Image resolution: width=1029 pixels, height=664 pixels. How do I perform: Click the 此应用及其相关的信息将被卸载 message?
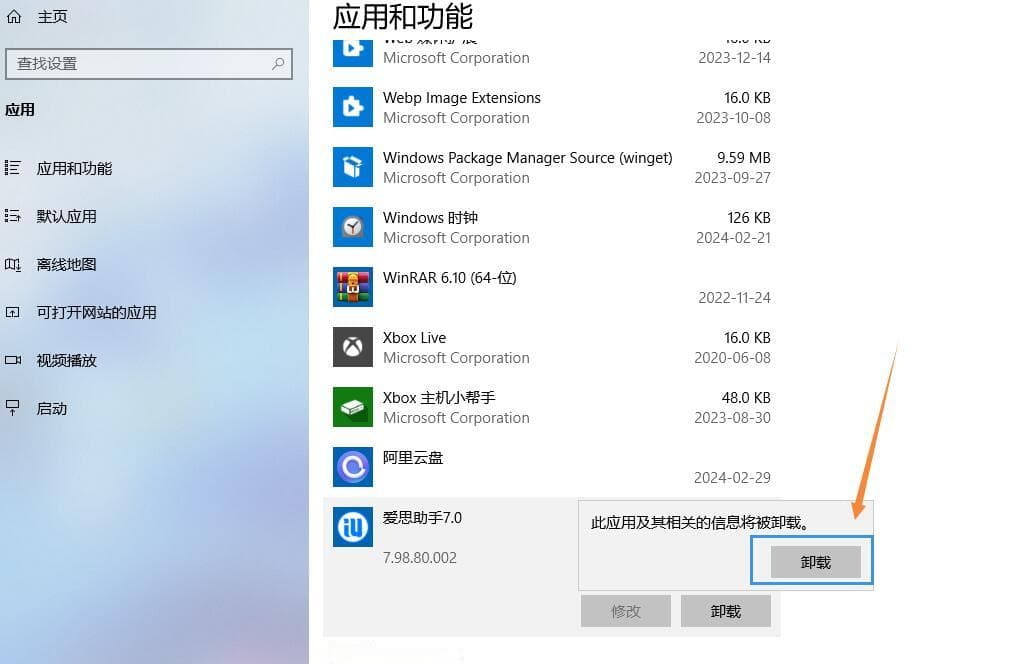click(x=700, y=523)
